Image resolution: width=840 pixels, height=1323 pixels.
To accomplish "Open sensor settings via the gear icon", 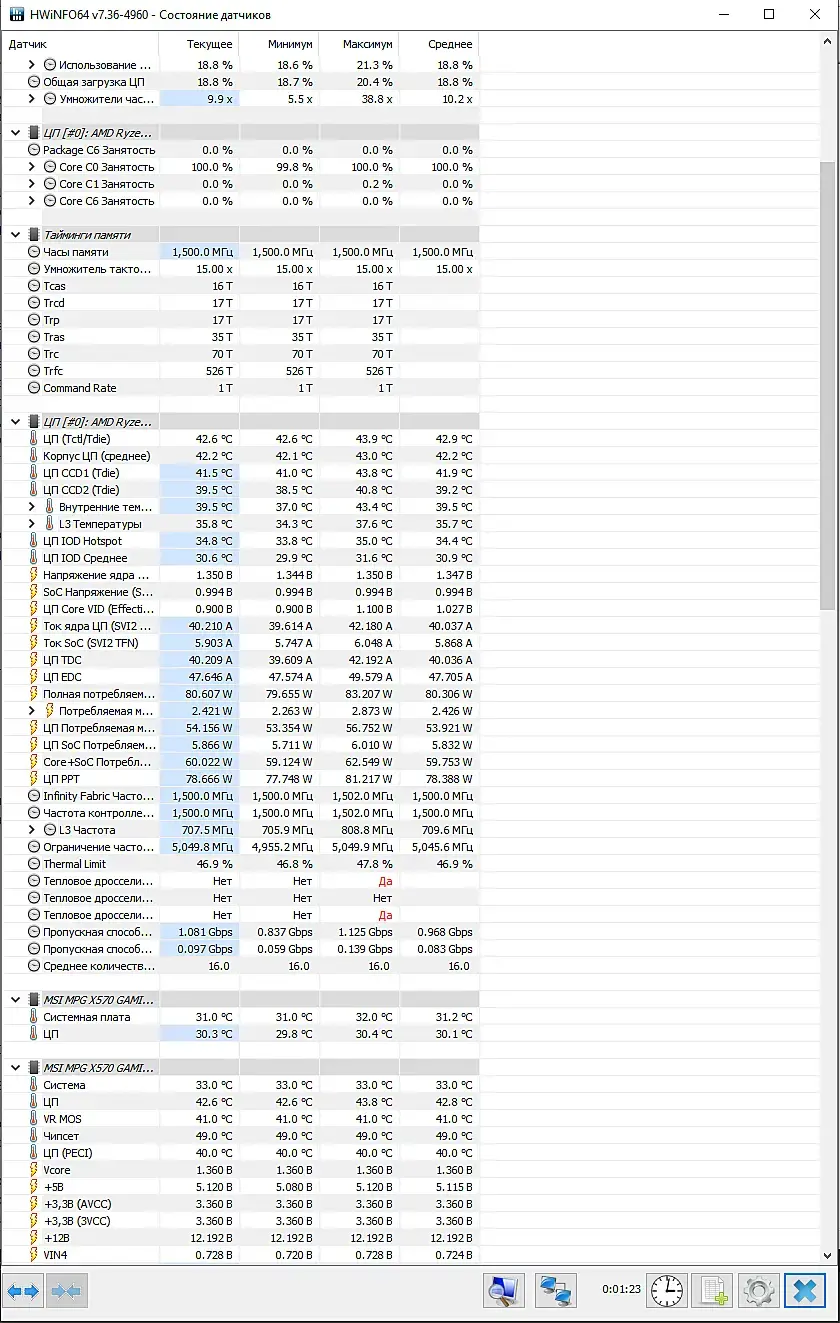I will pos(758,1291).
